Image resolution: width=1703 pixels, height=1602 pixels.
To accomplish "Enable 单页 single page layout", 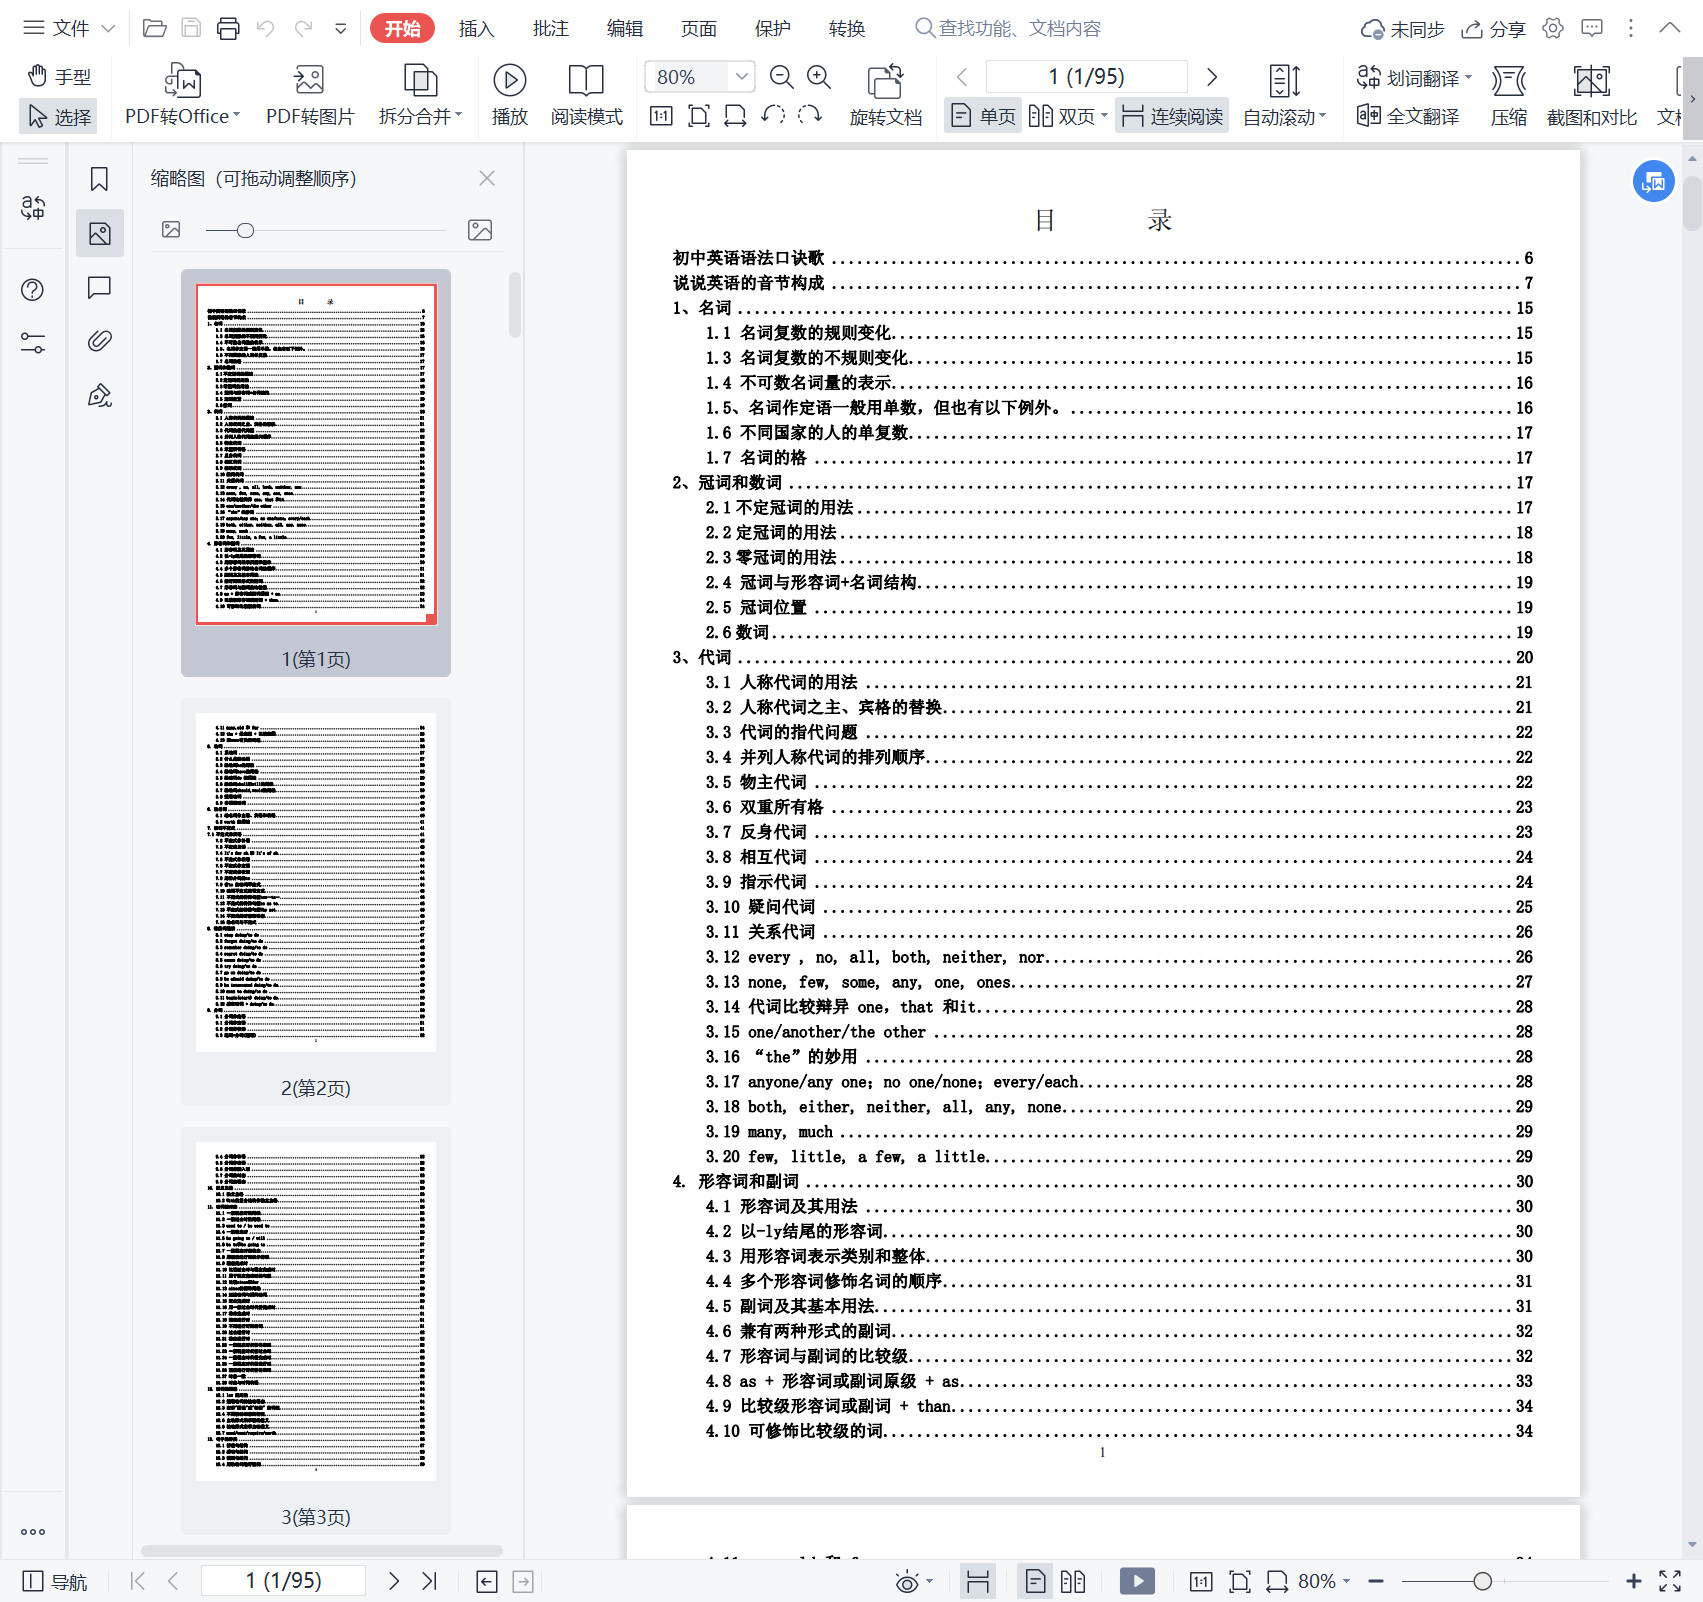I will 983,116.
